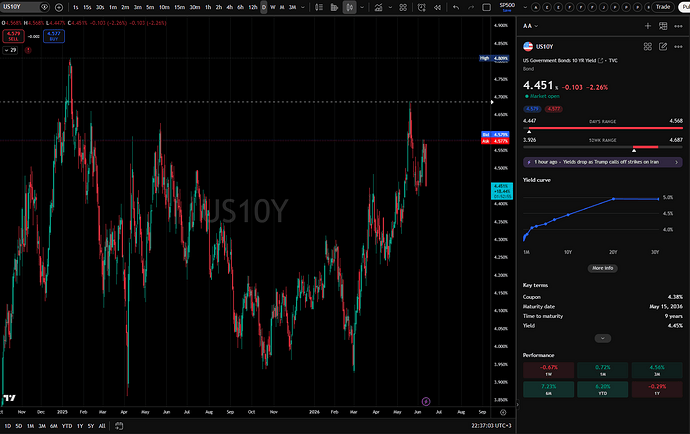This screenshot has height=434, width=690.
Task: Click the purple lightning event marker
Action: click(426, 401)
